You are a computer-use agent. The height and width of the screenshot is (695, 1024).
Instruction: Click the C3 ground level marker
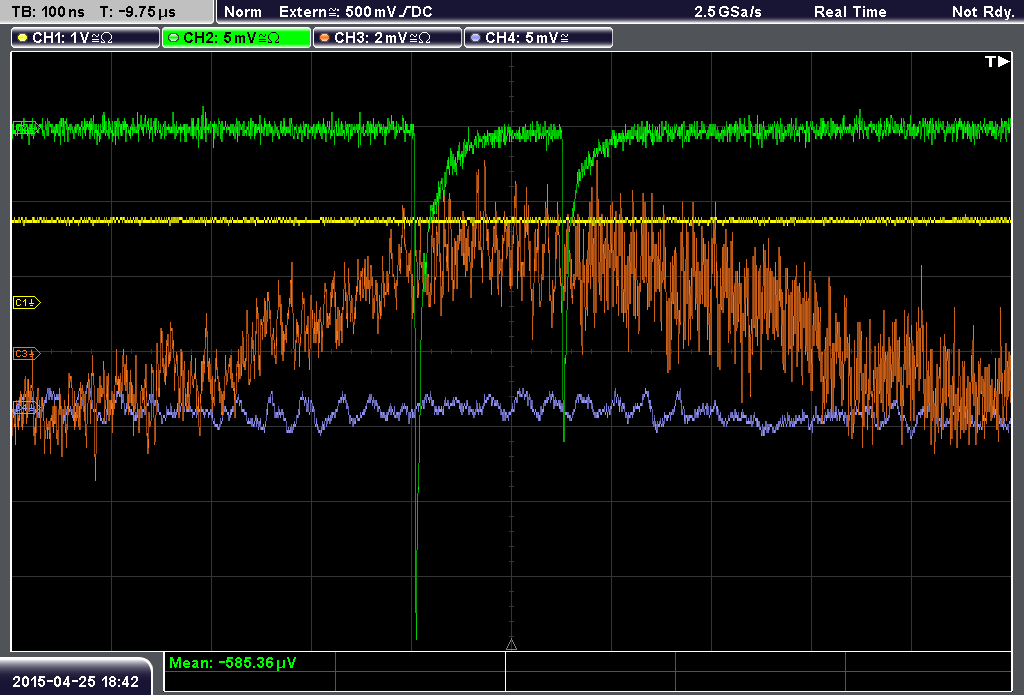tap(27, 353)
